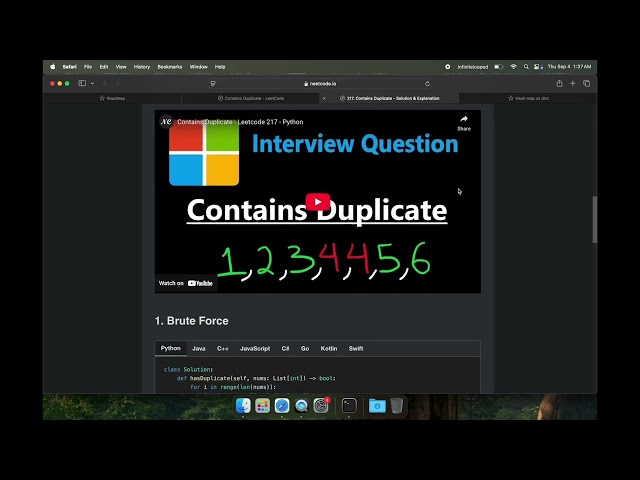Click the date and time Thu Sep 4
The width and height of the screenshot is (640, 480).
click(x=569, y=67)
